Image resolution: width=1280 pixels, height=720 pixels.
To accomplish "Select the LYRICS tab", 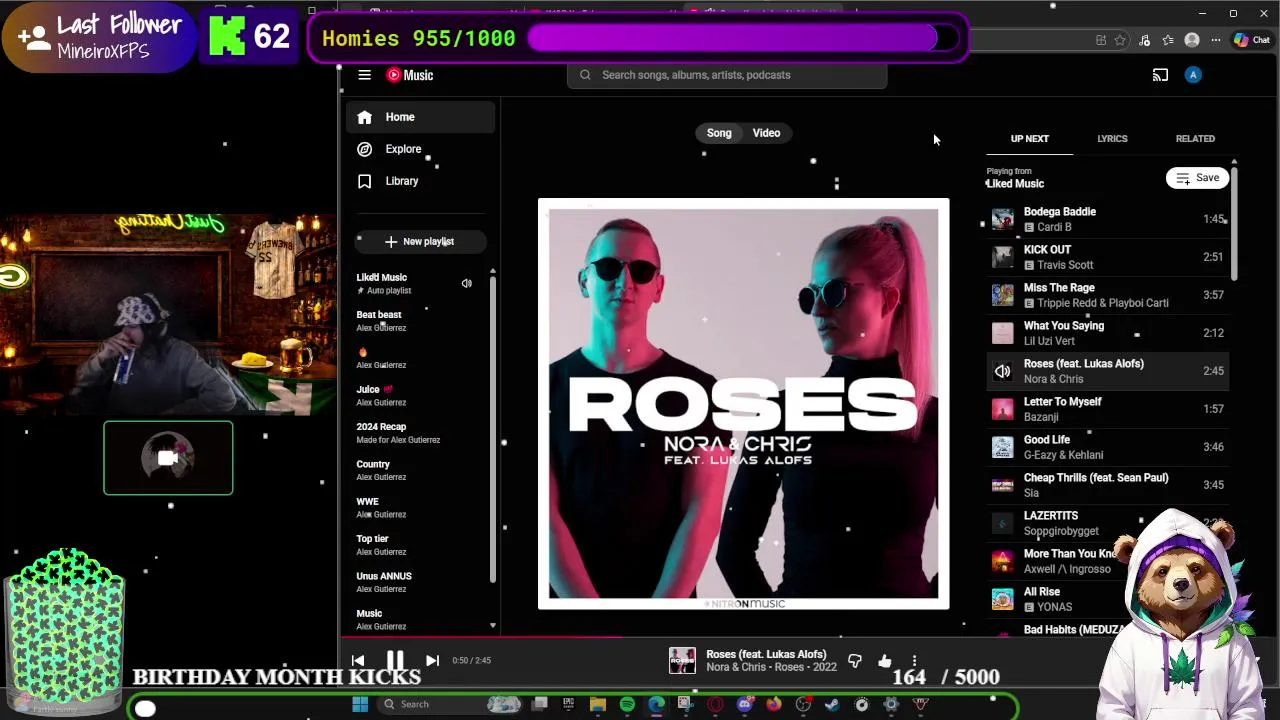I will [1112, 139].
